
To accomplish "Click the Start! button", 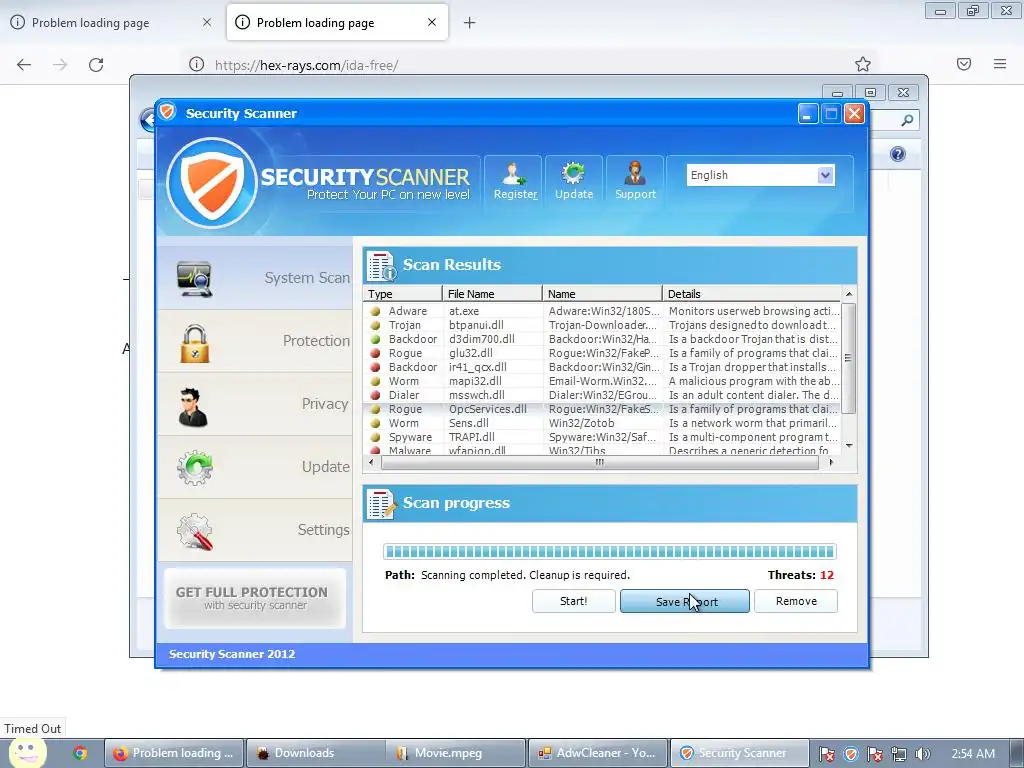I will [573, 601].
